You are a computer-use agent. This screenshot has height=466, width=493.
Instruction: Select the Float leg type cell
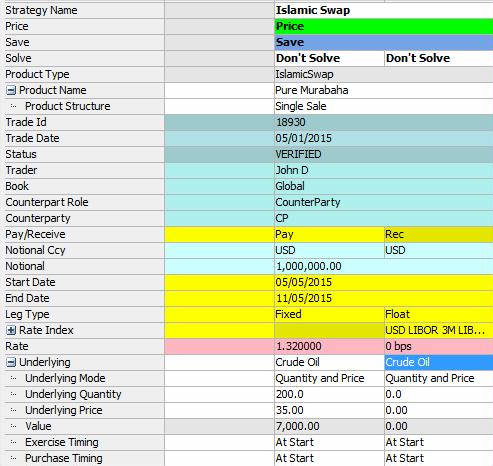(439, 314)
